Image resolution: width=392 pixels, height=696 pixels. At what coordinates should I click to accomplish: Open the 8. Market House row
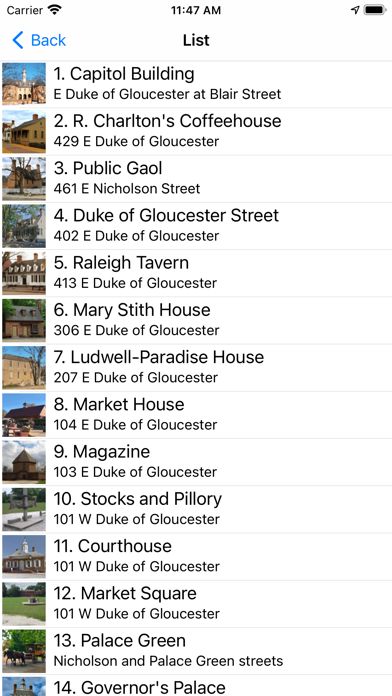pyautogui.click(x=196, y=415)
